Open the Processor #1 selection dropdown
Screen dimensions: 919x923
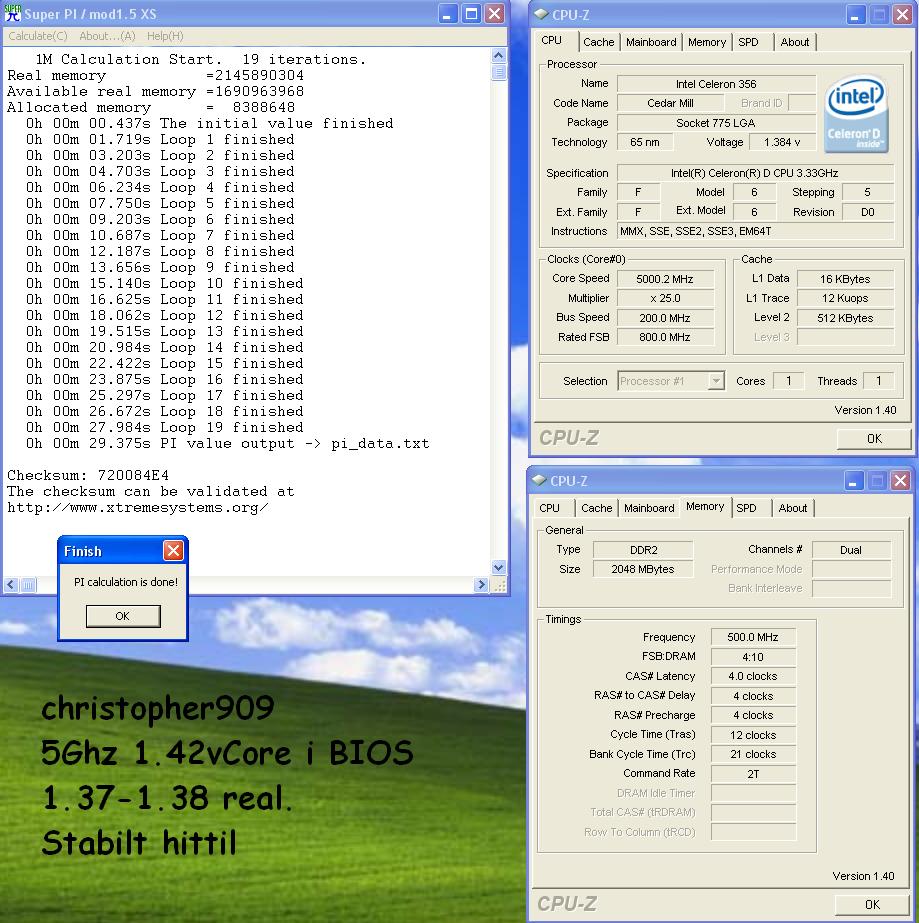715,381
